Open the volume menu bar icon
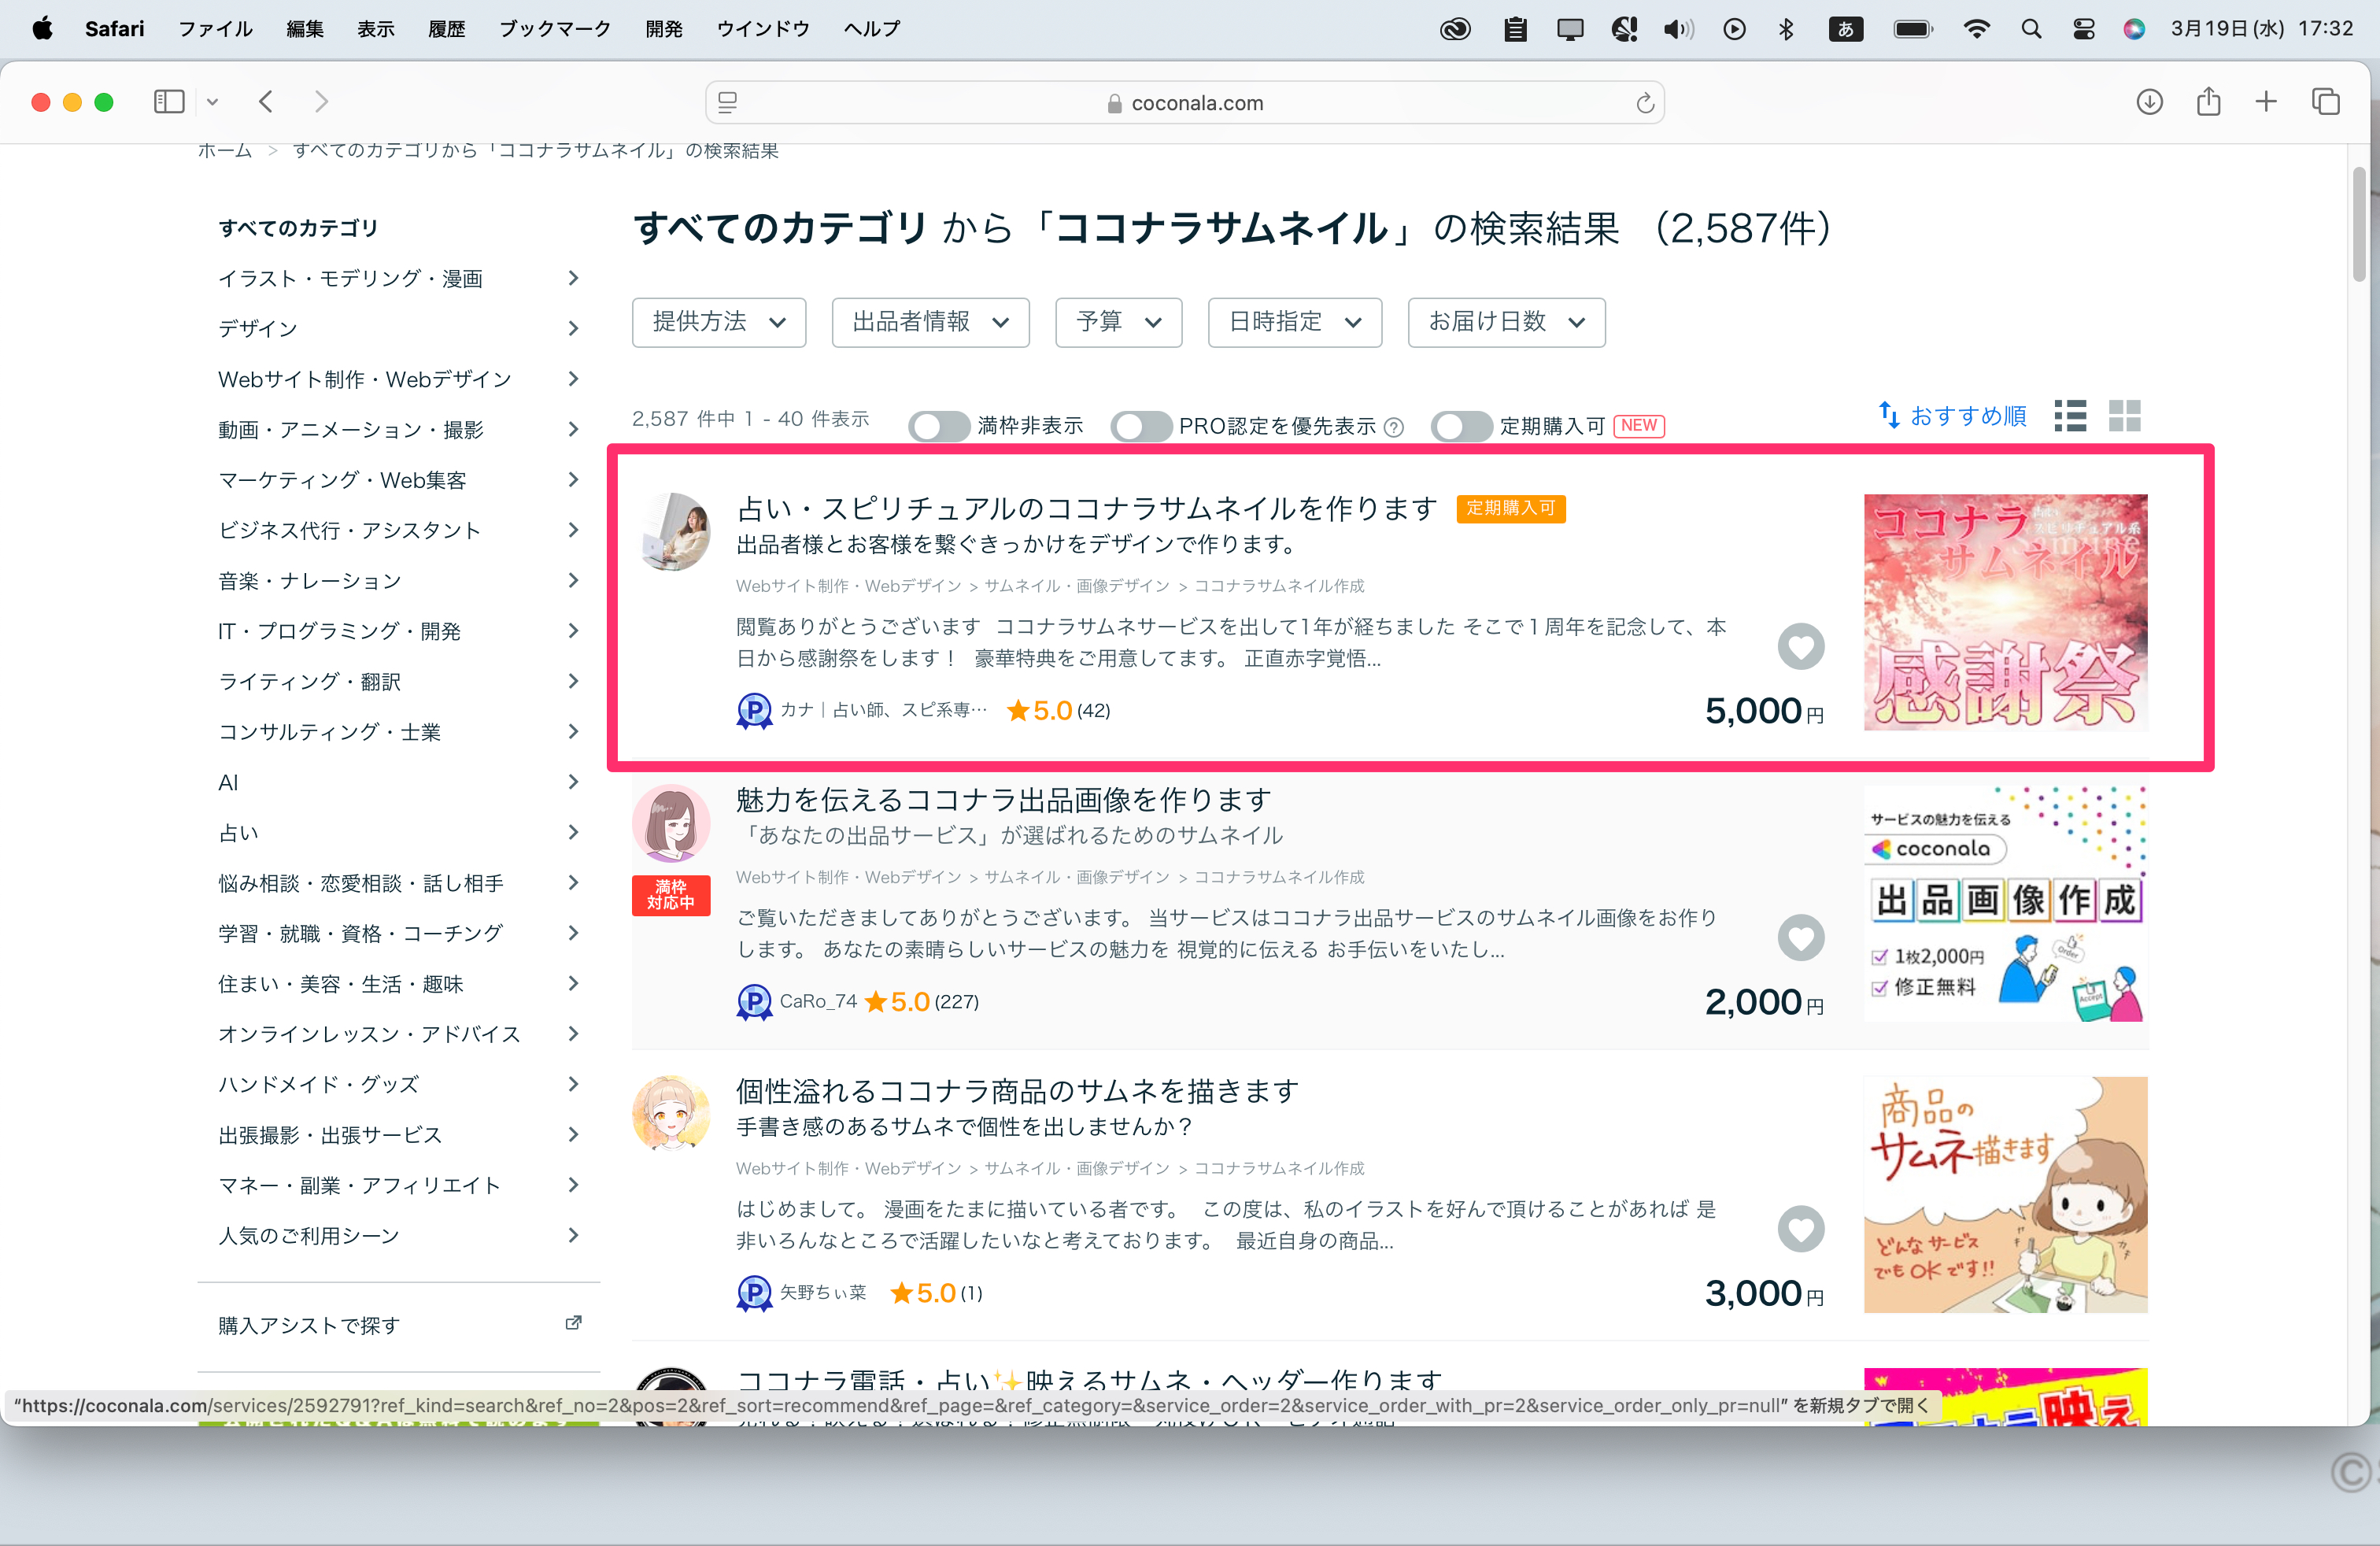The image size is (2380, 1546). 1678,29
